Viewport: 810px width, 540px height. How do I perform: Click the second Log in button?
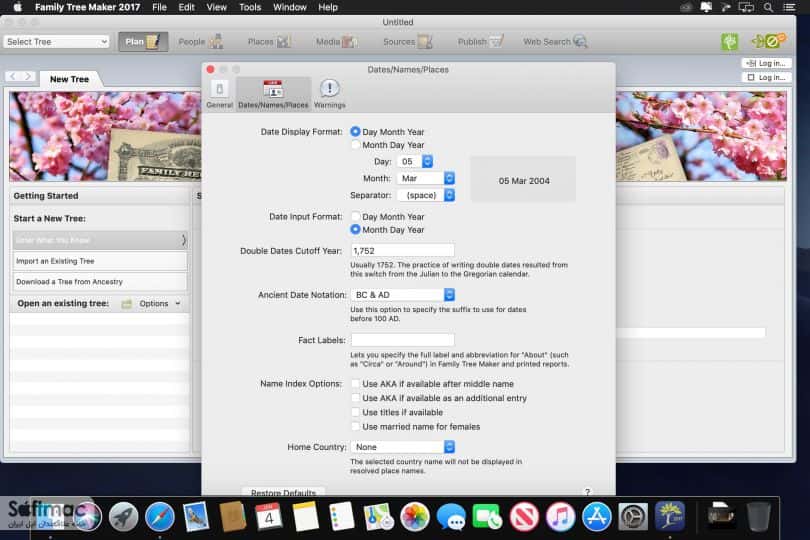pyautogui.click(x=767, y=78)
